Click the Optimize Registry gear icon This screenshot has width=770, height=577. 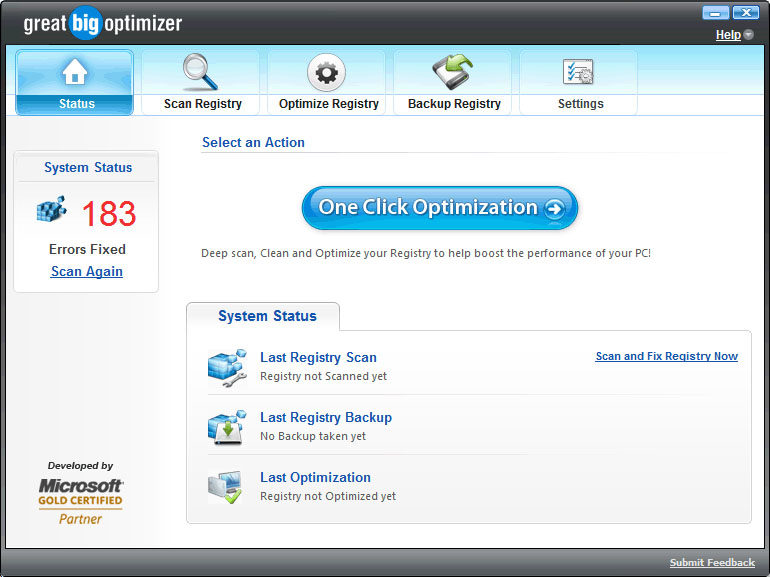327,73
